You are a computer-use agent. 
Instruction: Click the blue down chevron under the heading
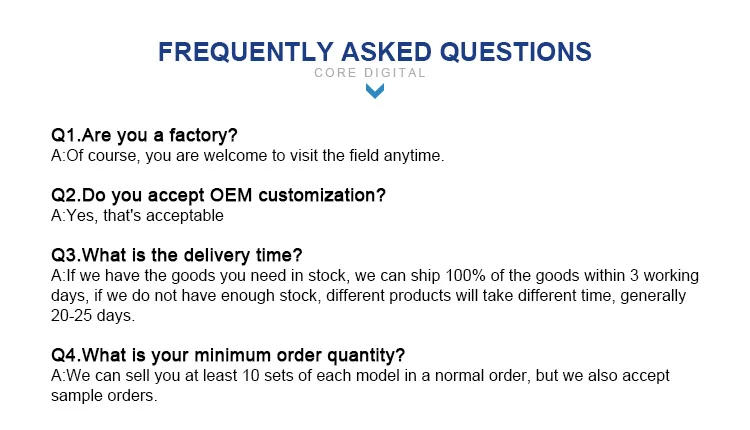375,91
